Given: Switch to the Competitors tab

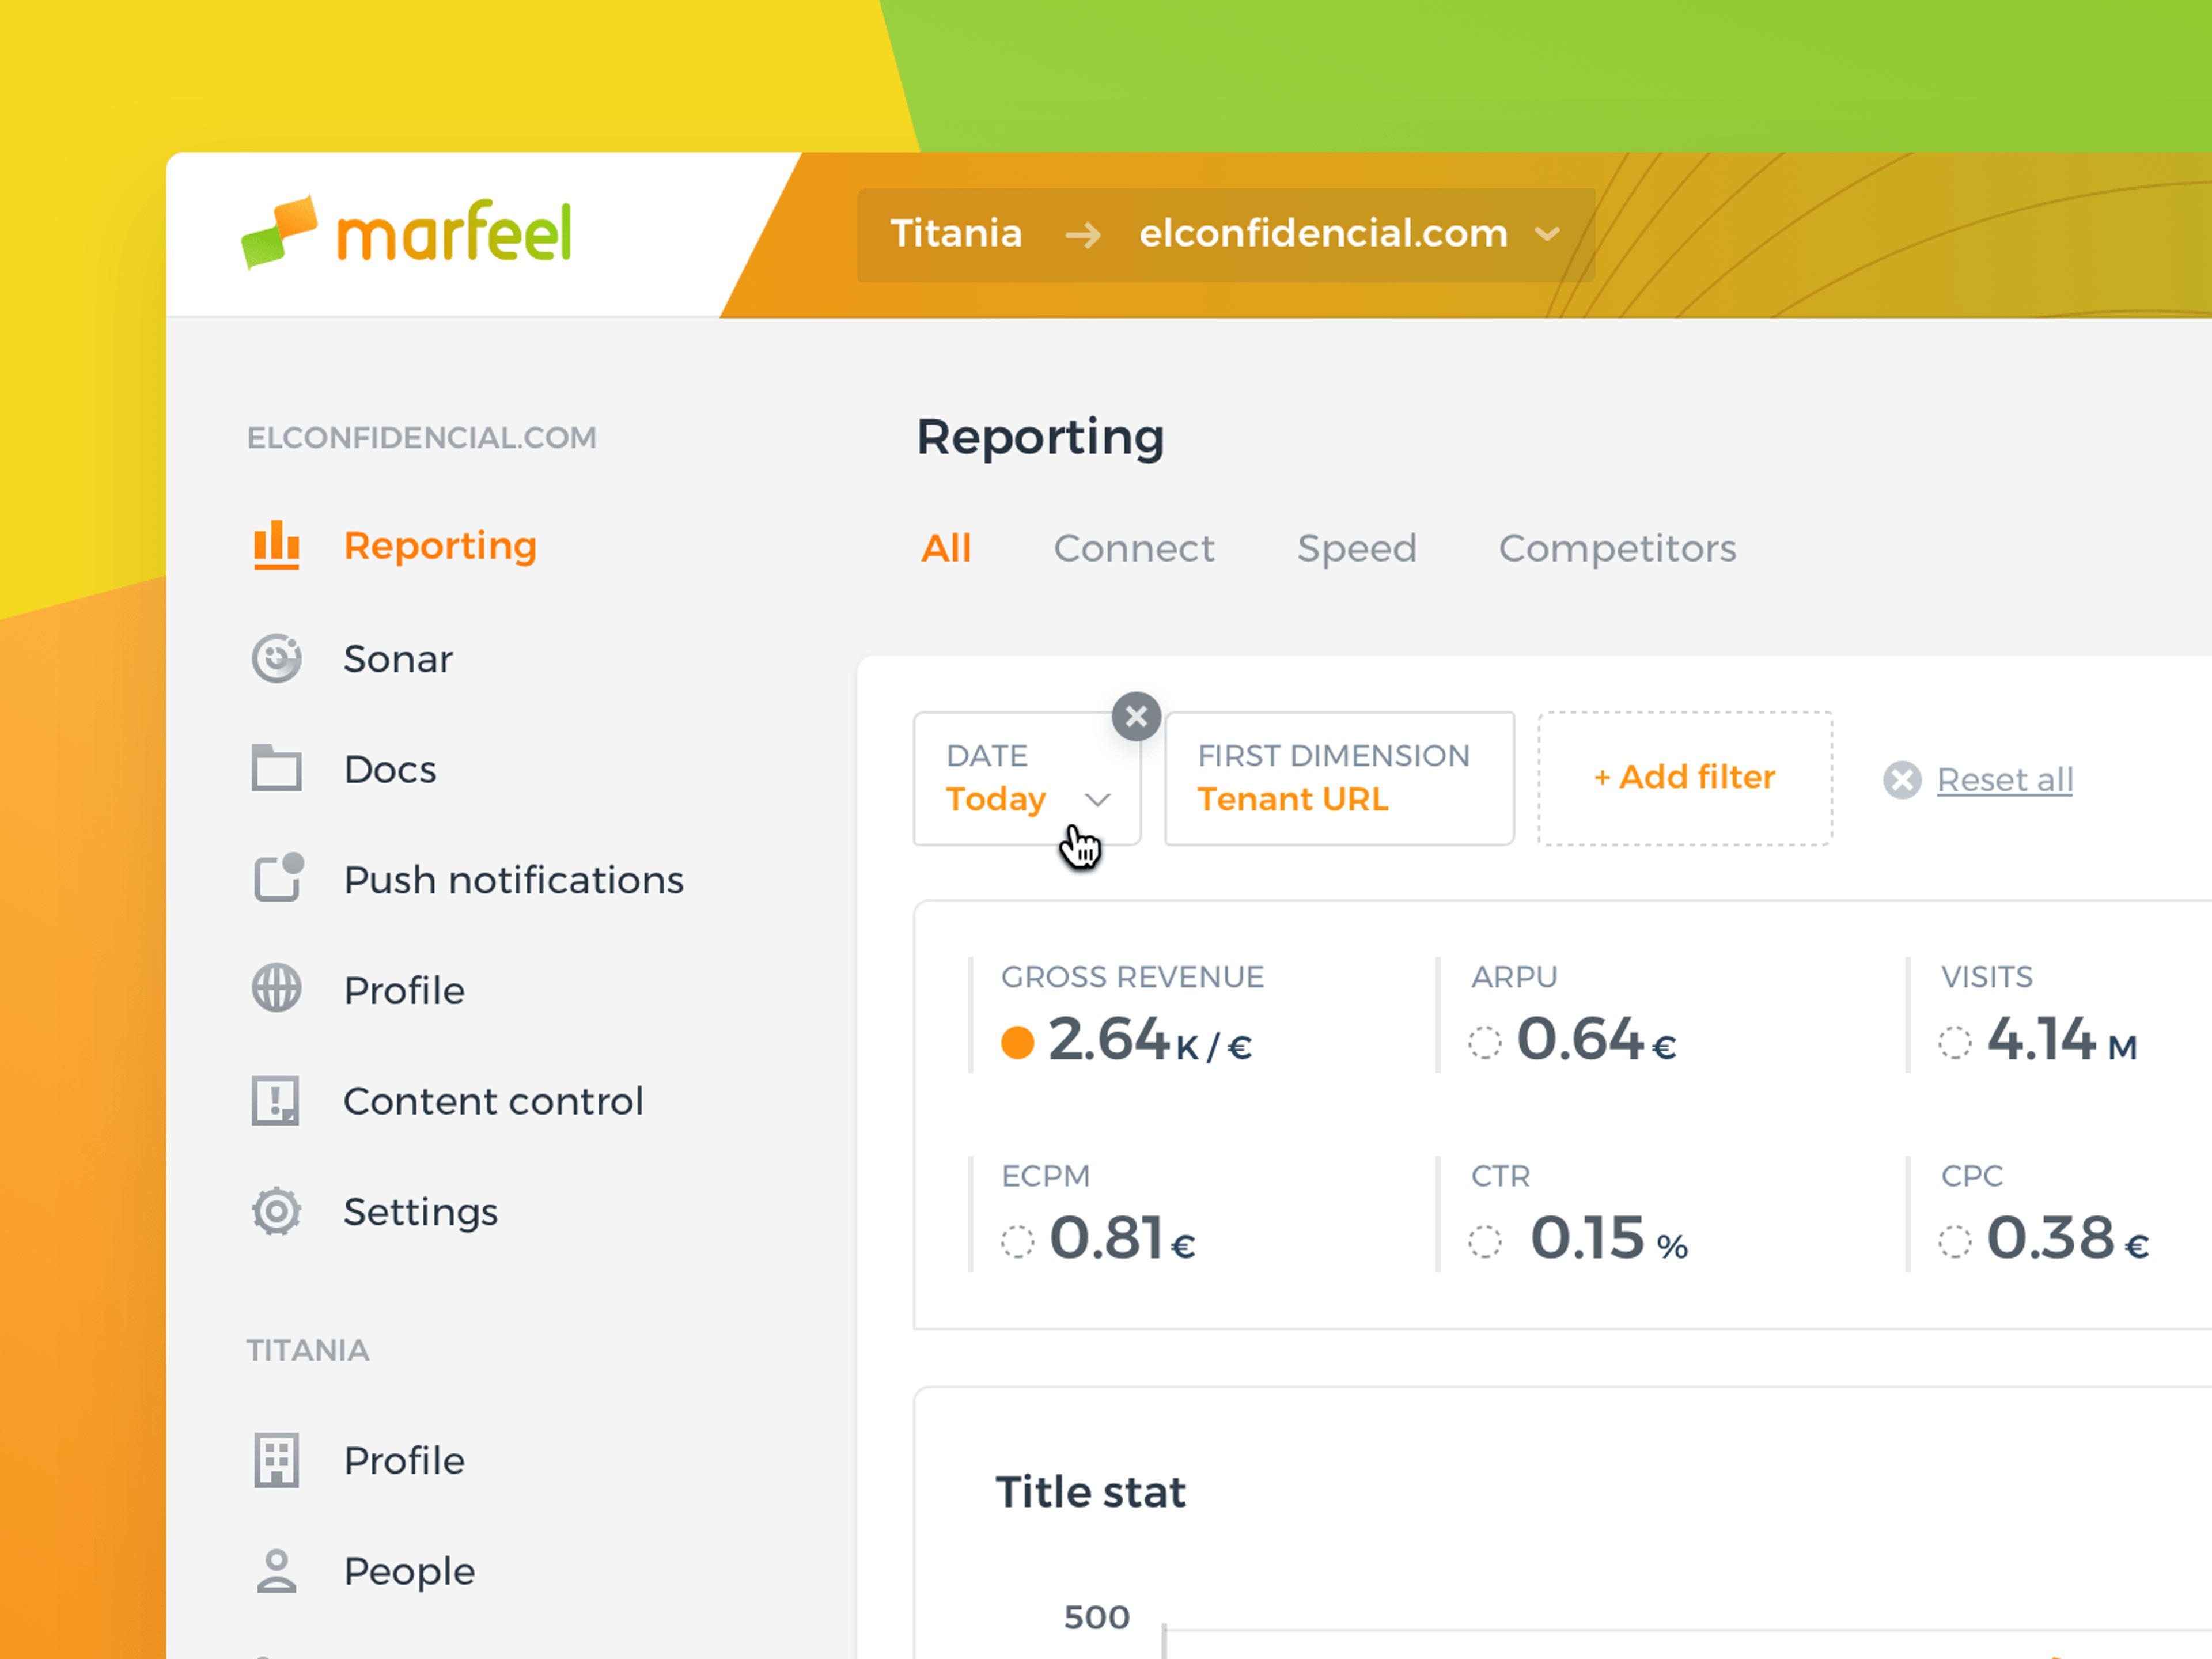Looking at the screenshot, I should [1617, 548].
